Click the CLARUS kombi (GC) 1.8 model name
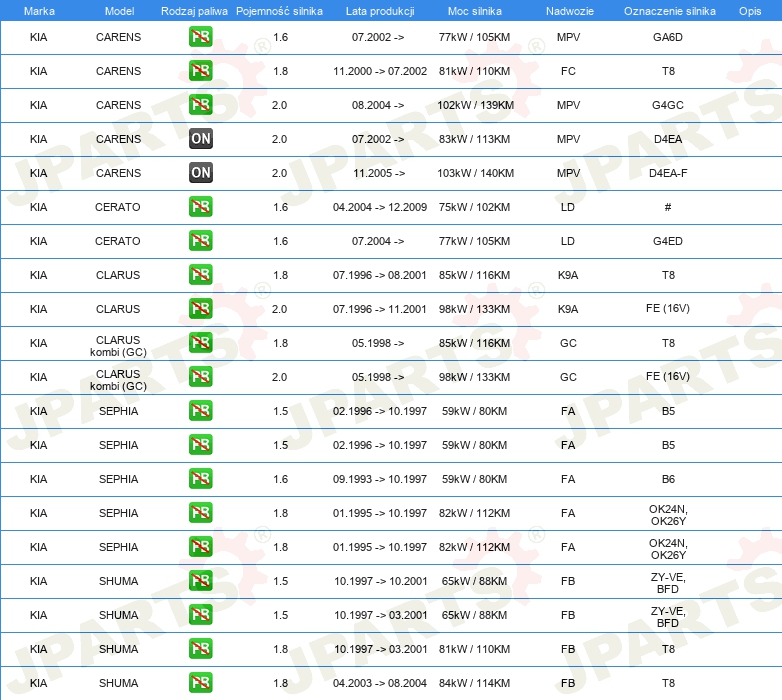The width and height of the screenshot is (782, 700). click(x=118, y=343)
